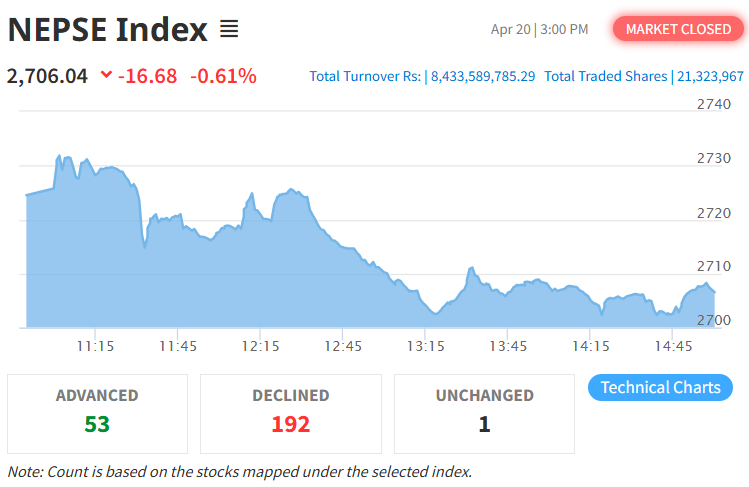
Task: Click the 11:15 time axis label
Action: [94, 346]
